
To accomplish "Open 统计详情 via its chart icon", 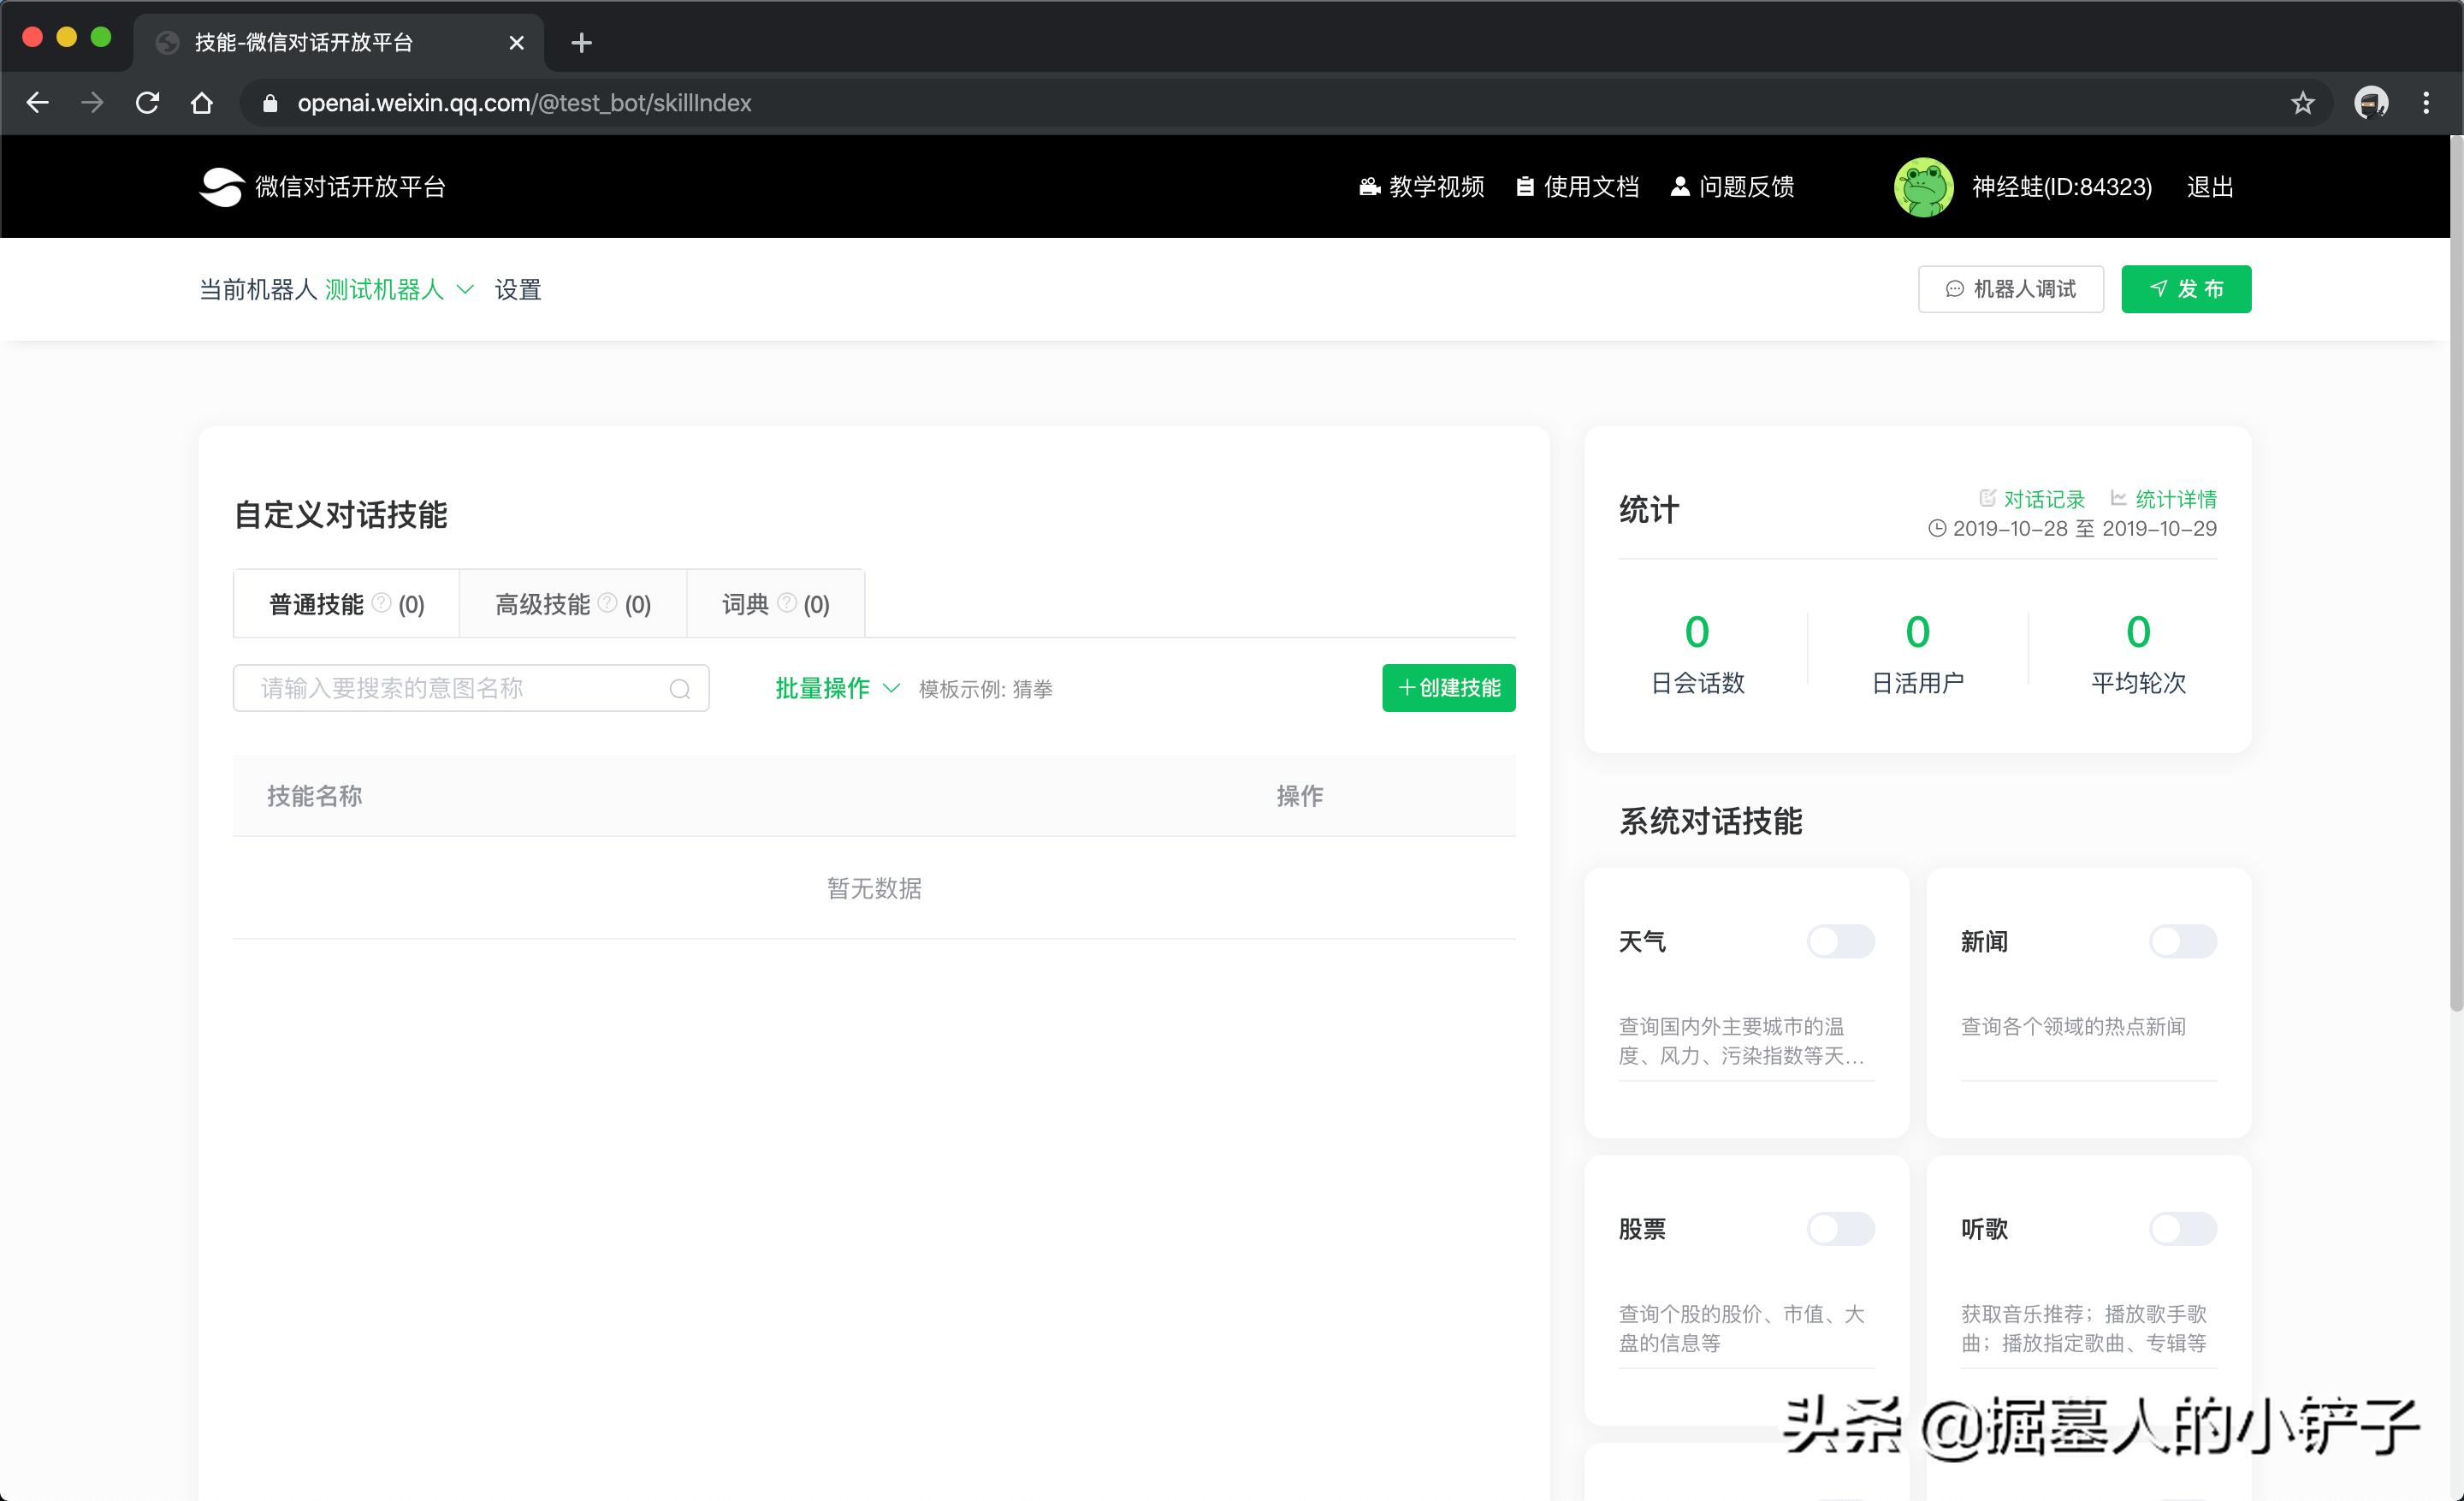I will pyautogui.click(x=2120, y=499).
